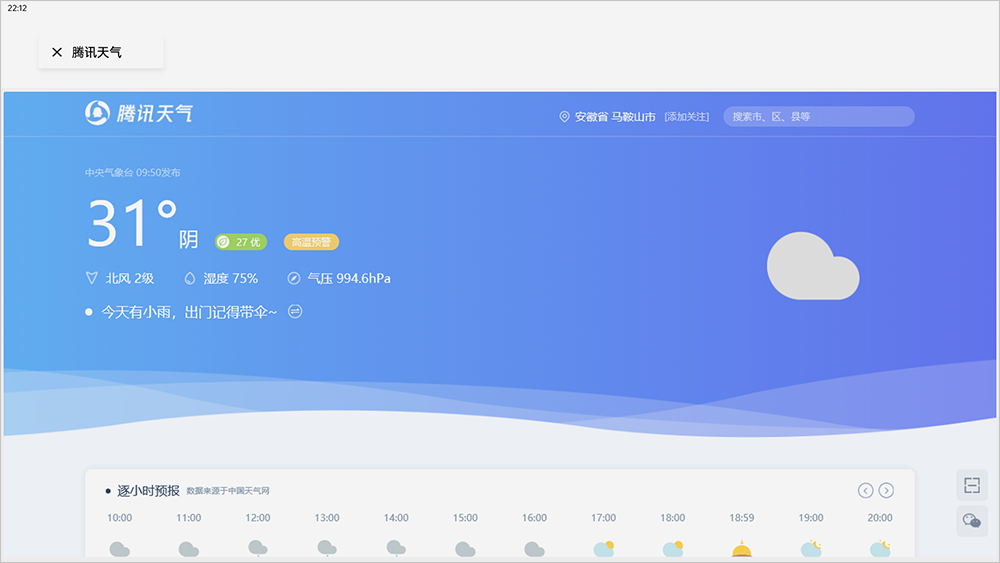Screen dimensions: 1000x563
Task: Click the 气压 994.6hPa text
Action: tap(349, 278)
